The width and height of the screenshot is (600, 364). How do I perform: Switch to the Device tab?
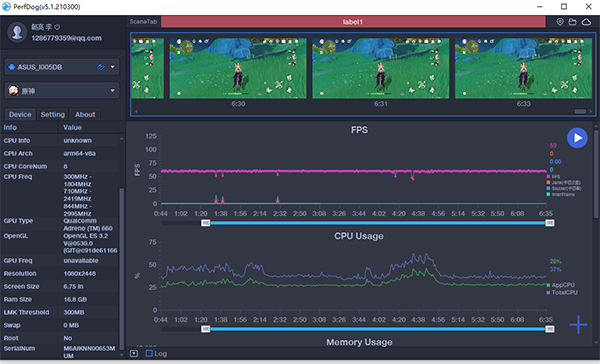[x=20, y=114]
